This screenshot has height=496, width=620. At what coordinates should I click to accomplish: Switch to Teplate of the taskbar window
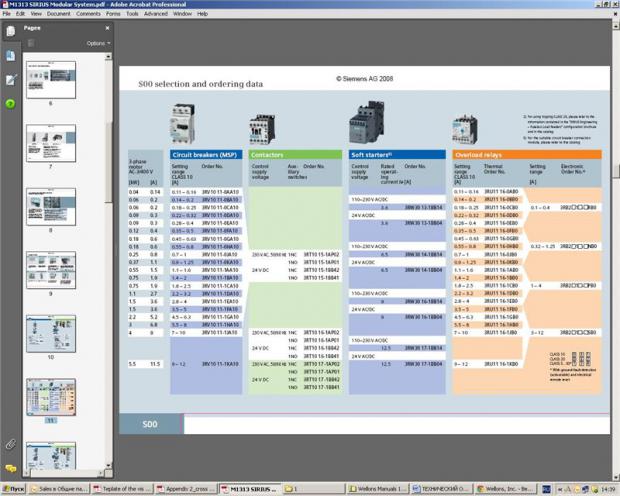[122, 489]
